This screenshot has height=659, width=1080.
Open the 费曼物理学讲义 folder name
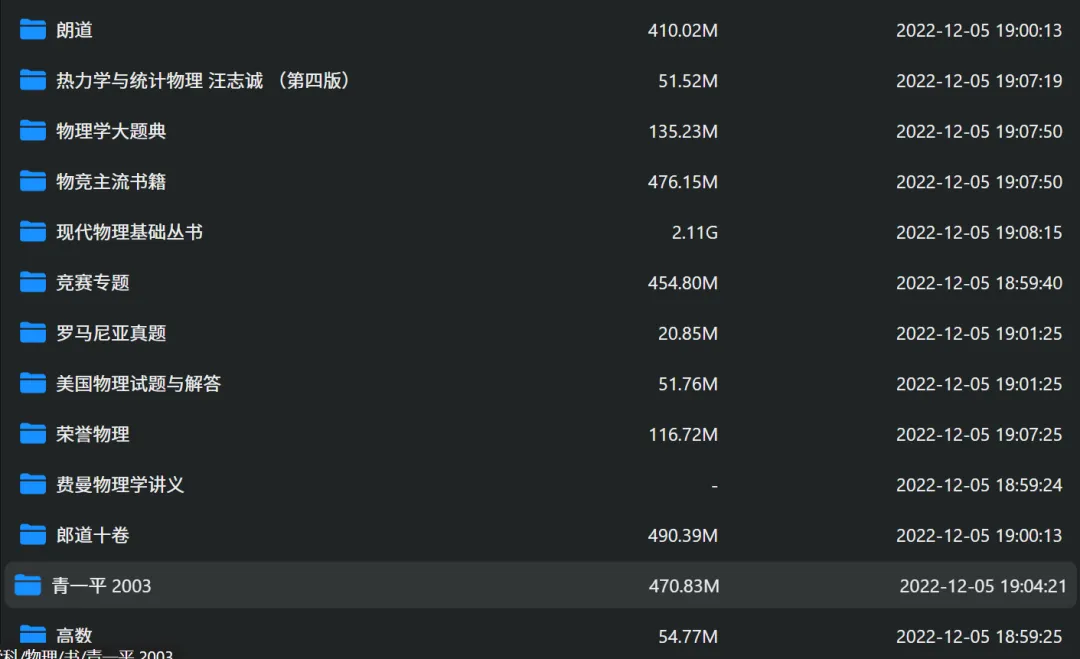(x=120, y=485)
